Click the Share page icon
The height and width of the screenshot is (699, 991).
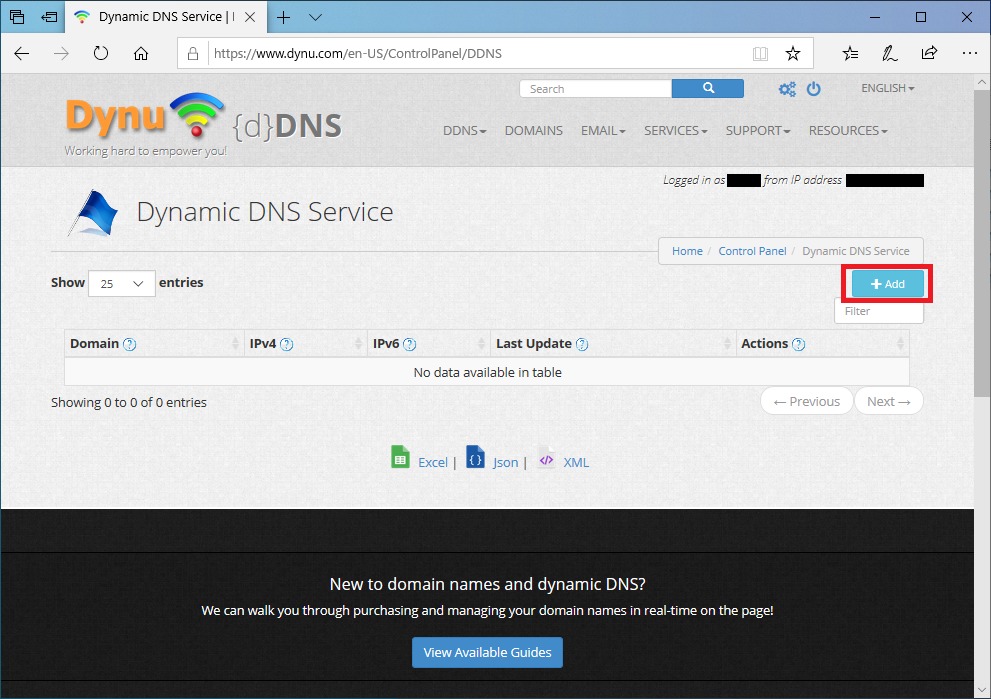[x=929, y=53]
